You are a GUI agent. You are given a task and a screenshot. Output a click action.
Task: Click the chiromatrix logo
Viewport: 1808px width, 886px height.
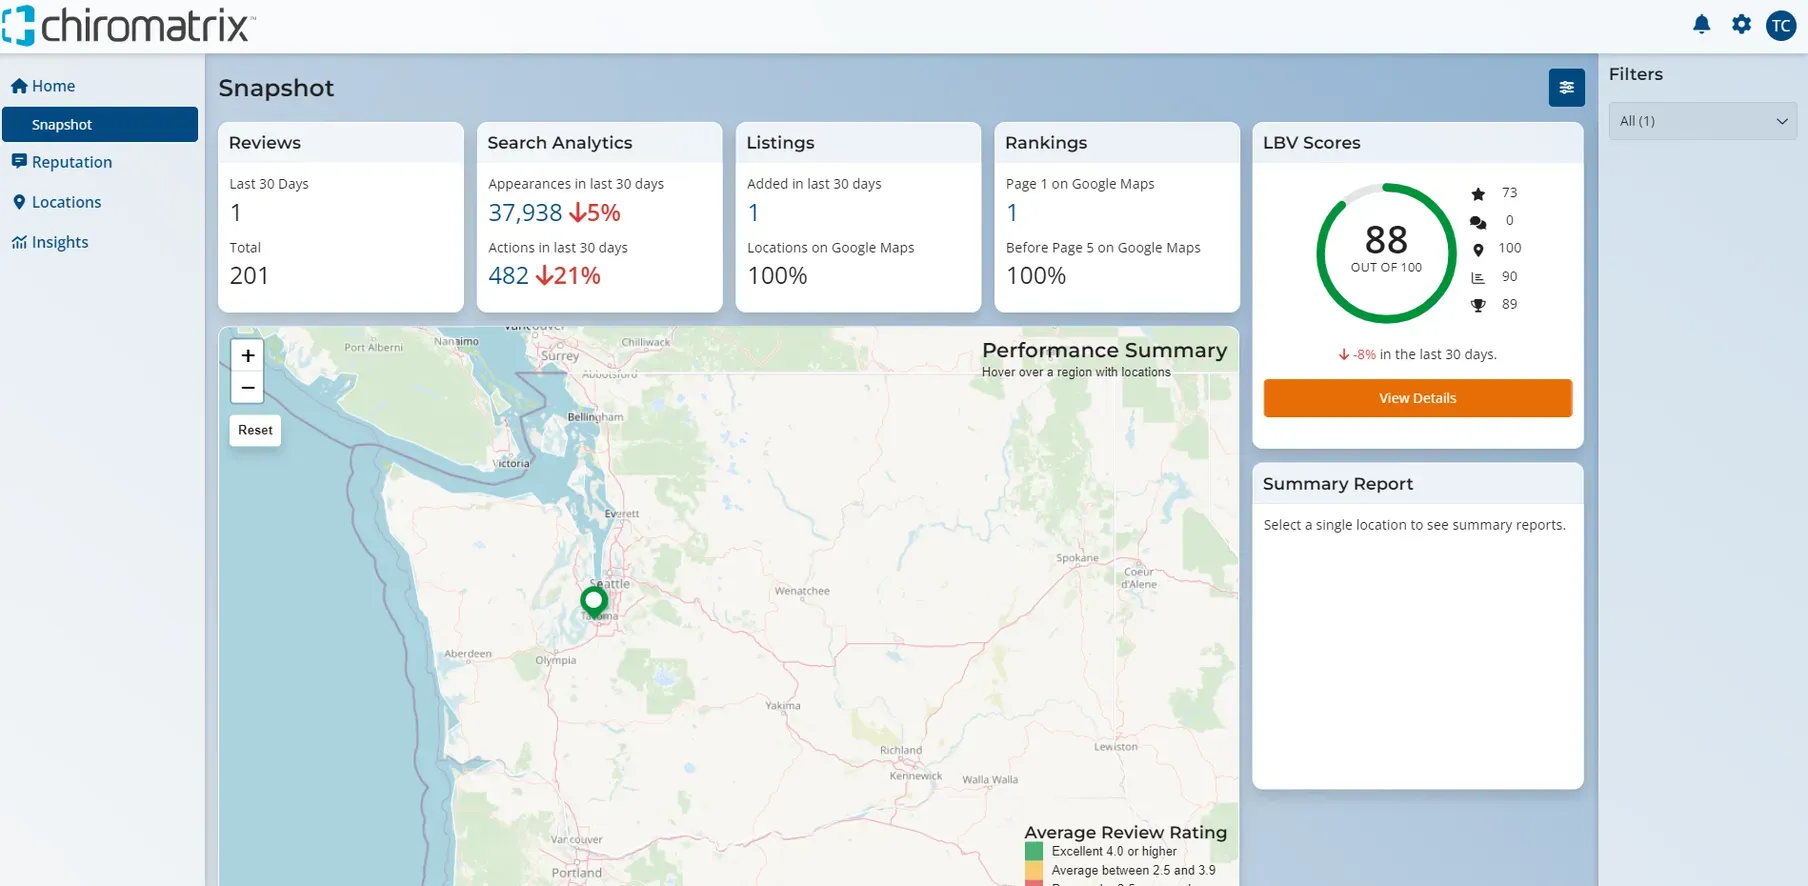pyautogui.click(x=128, y=26)
